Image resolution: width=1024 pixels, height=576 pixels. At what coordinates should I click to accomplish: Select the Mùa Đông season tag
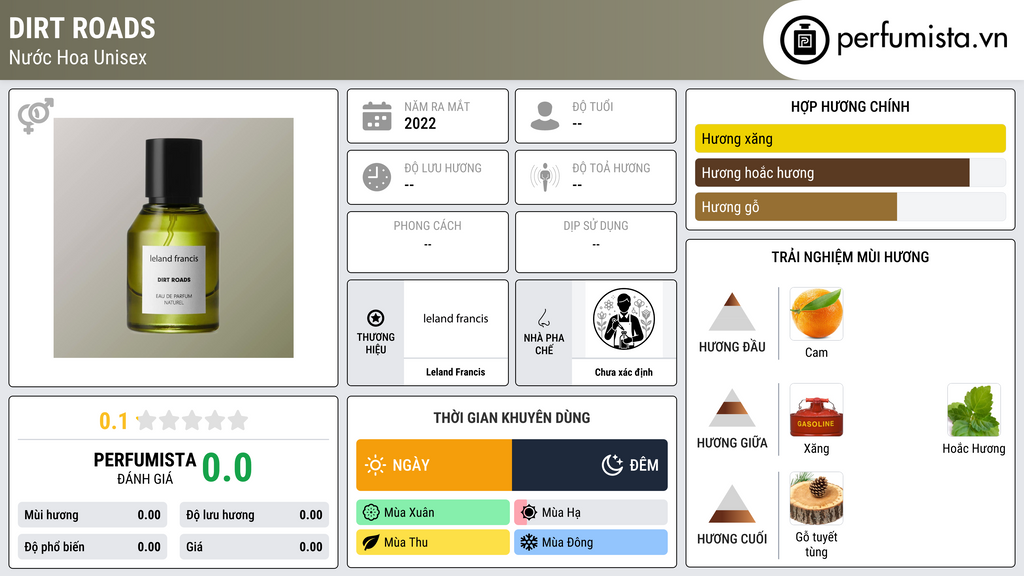[591, 542]
